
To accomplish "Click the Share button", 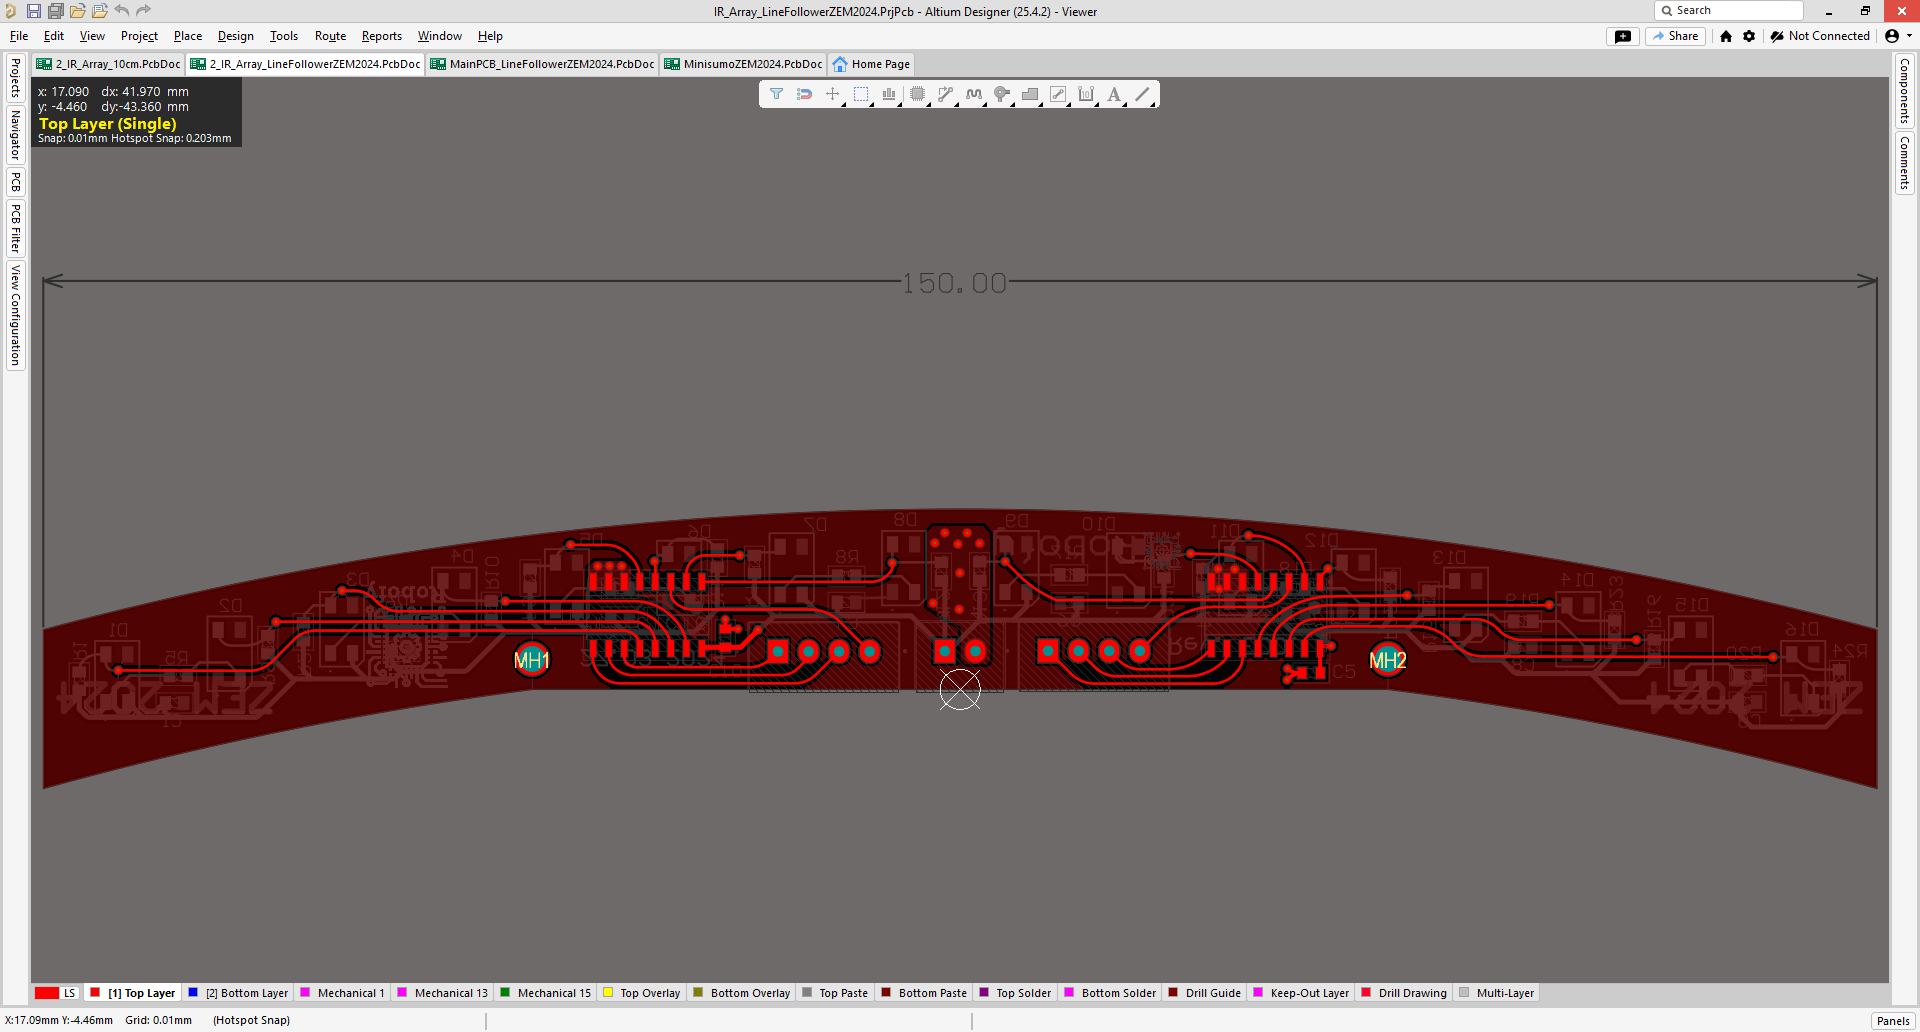I will 1676,36.
